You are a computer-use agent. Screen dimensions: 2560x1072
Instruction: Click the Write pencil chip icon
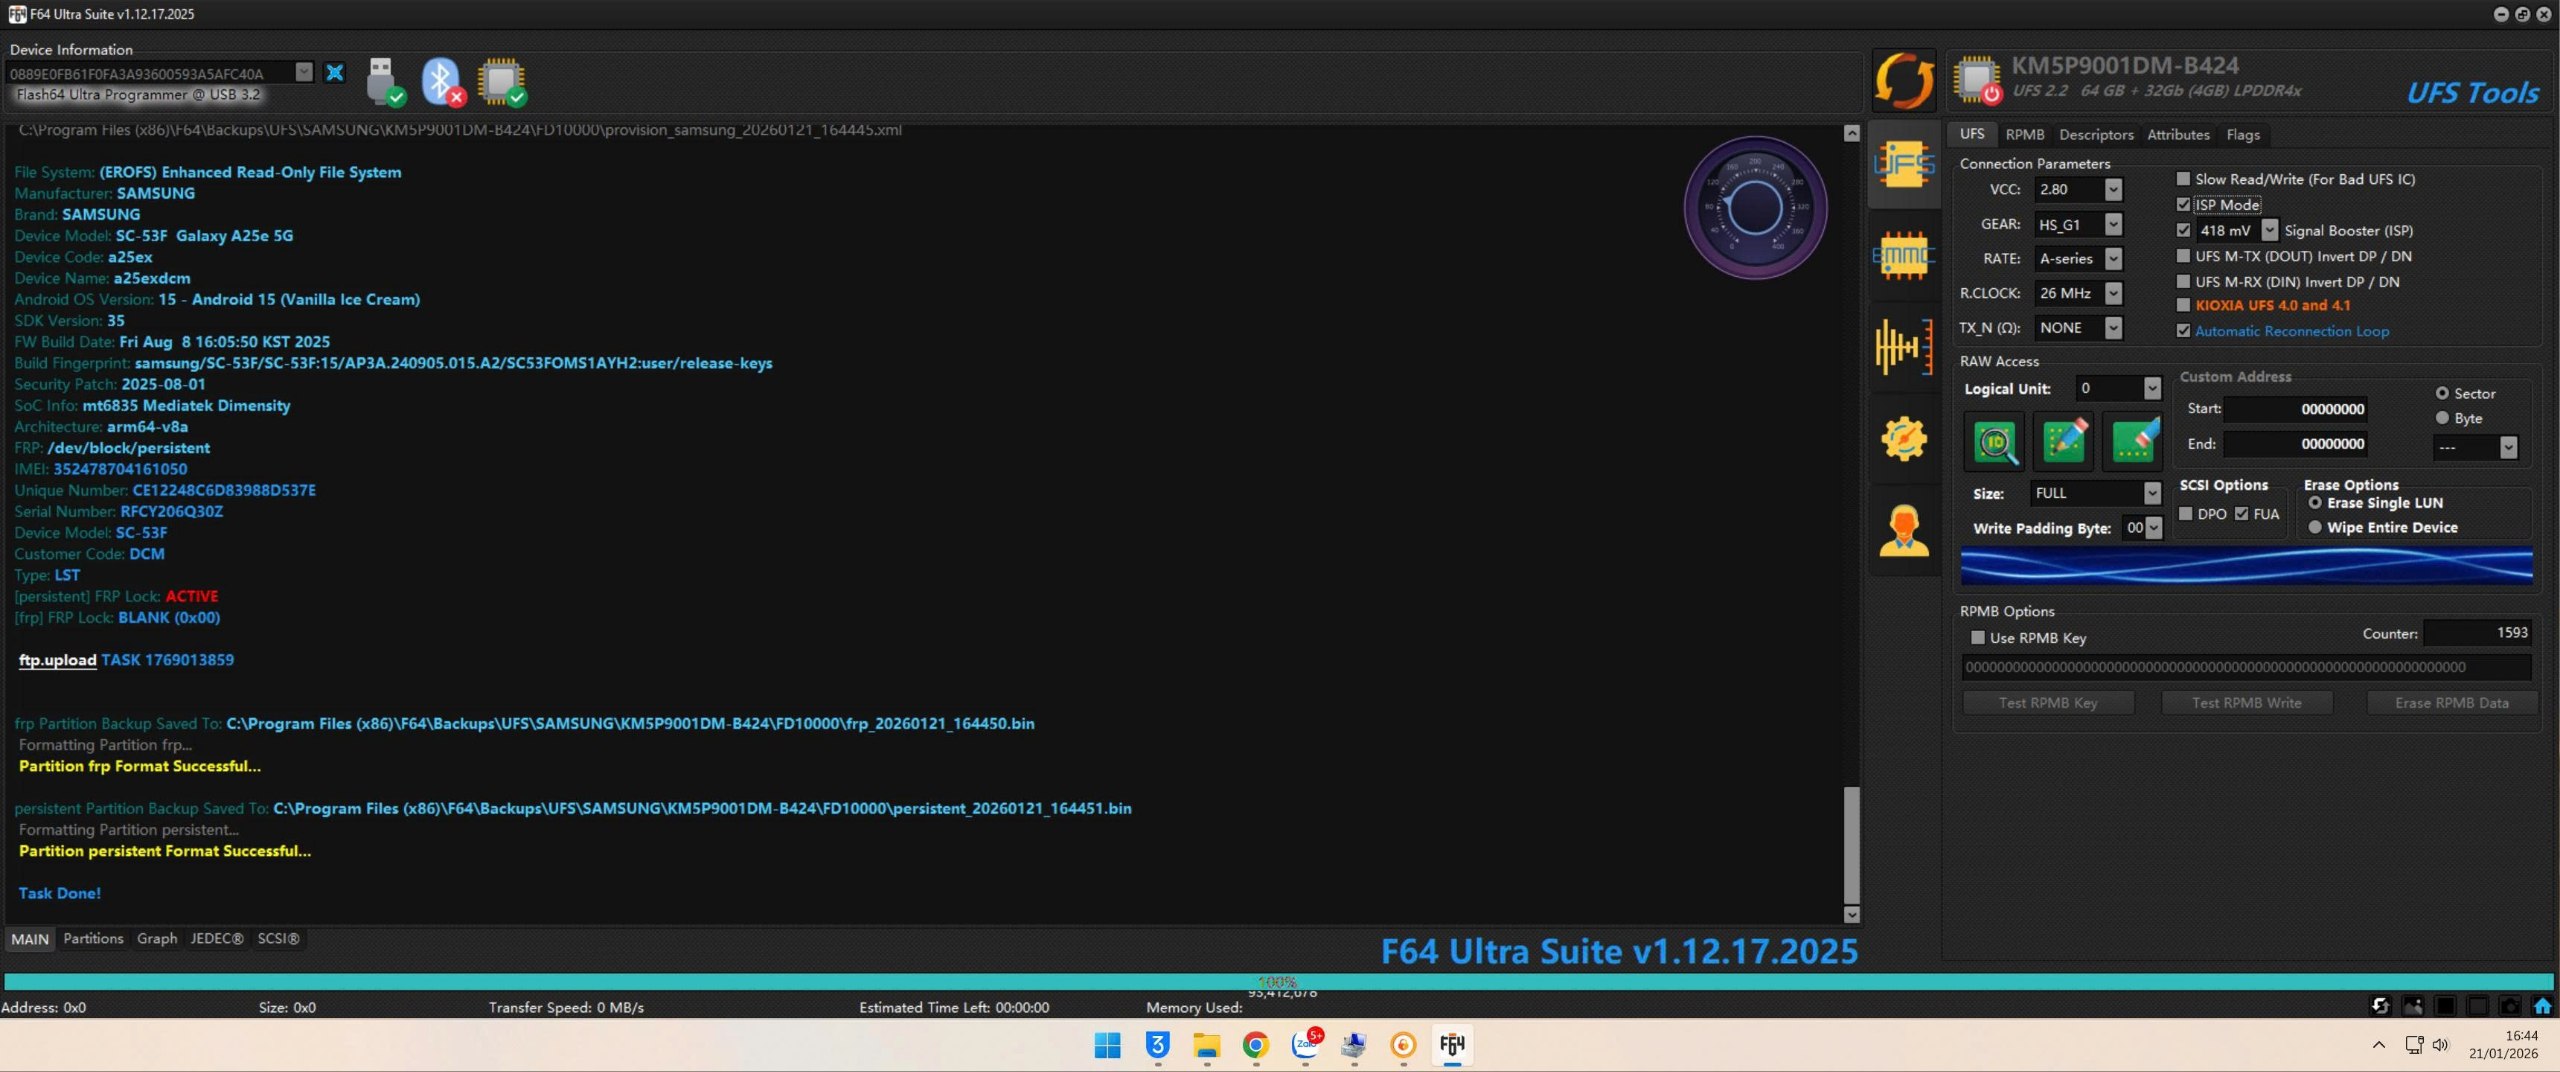click(2063, 441)
